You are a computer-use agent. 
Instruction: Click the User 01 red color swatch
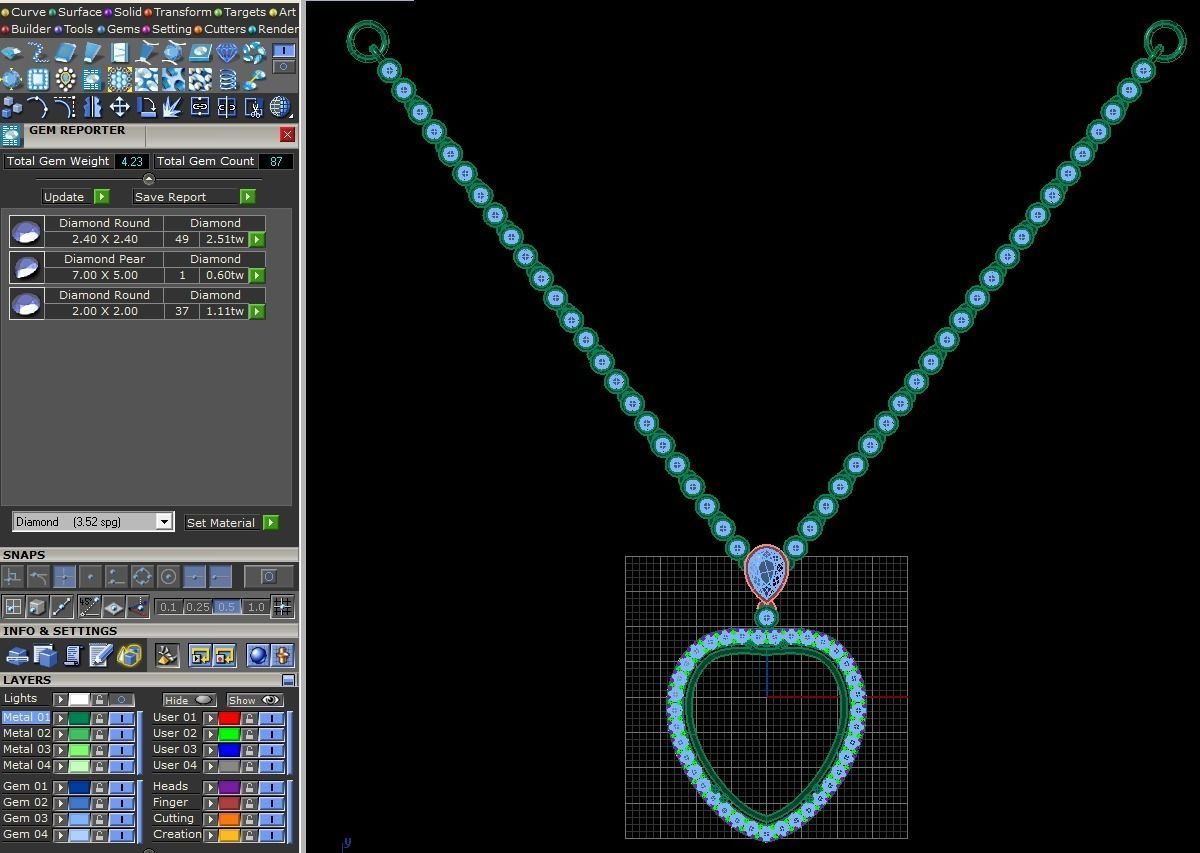tap(229, 718)
